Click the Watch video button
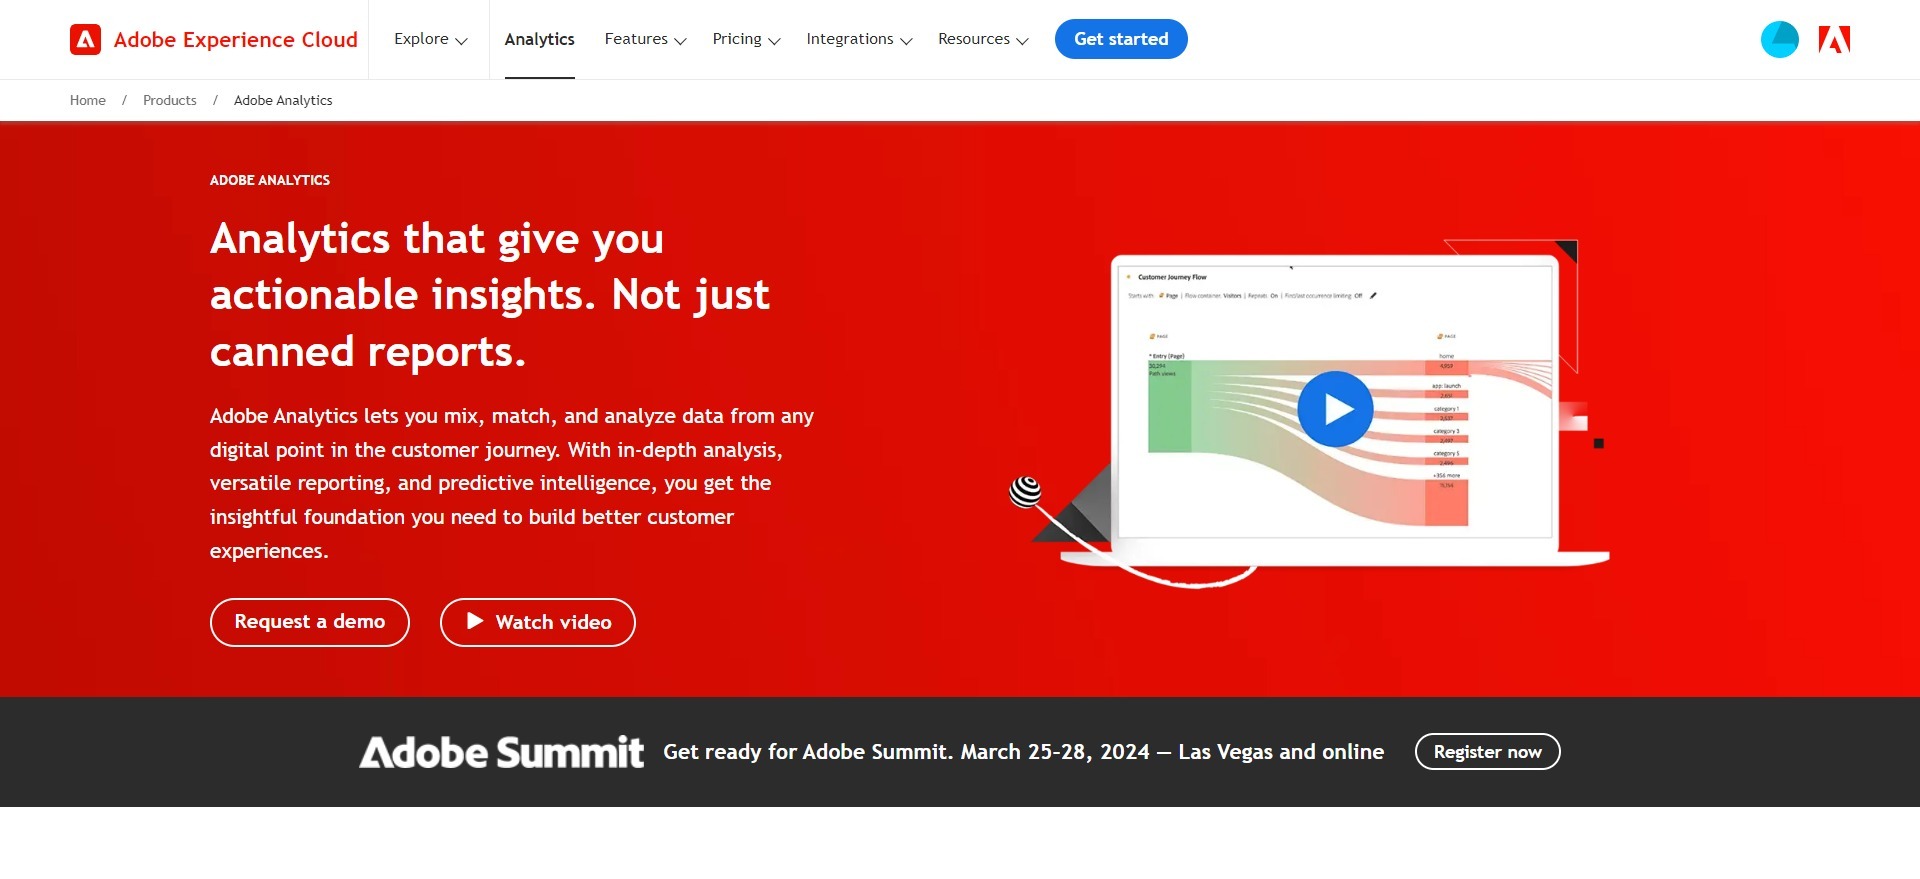Image resolution: width=1920 pixels, height=879 pixels. click(538, 622)
